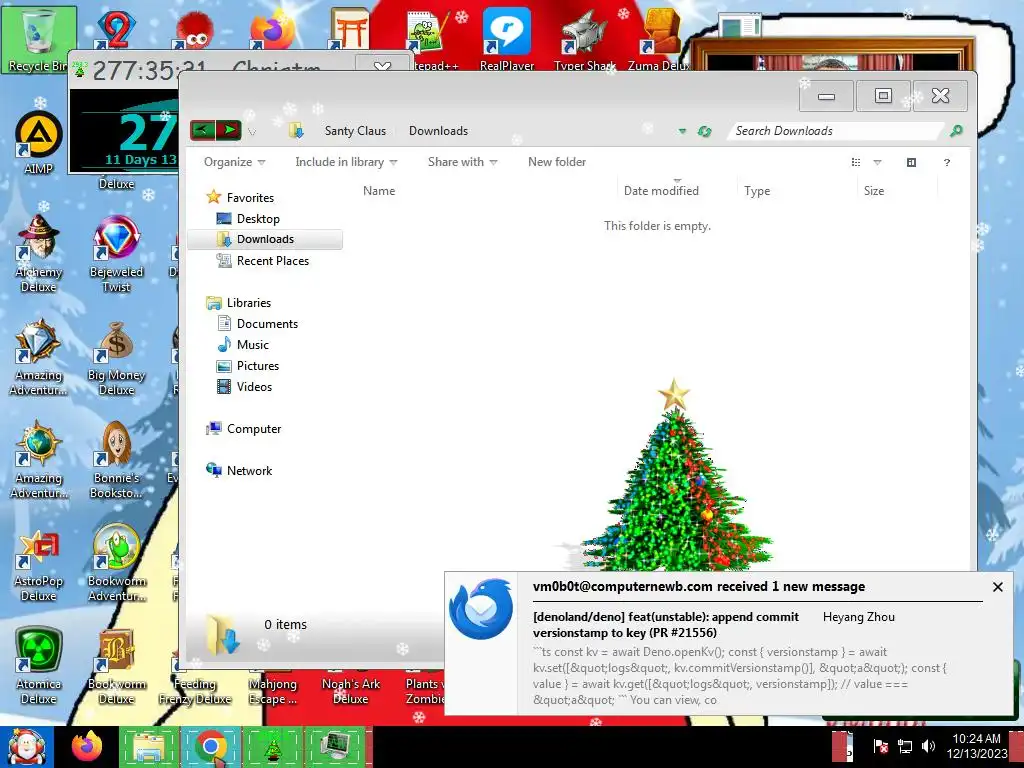This screenshot has height=768, width=1024.
Task: Click Downloads breadcrumb in address bar
Action: point(438,131)
